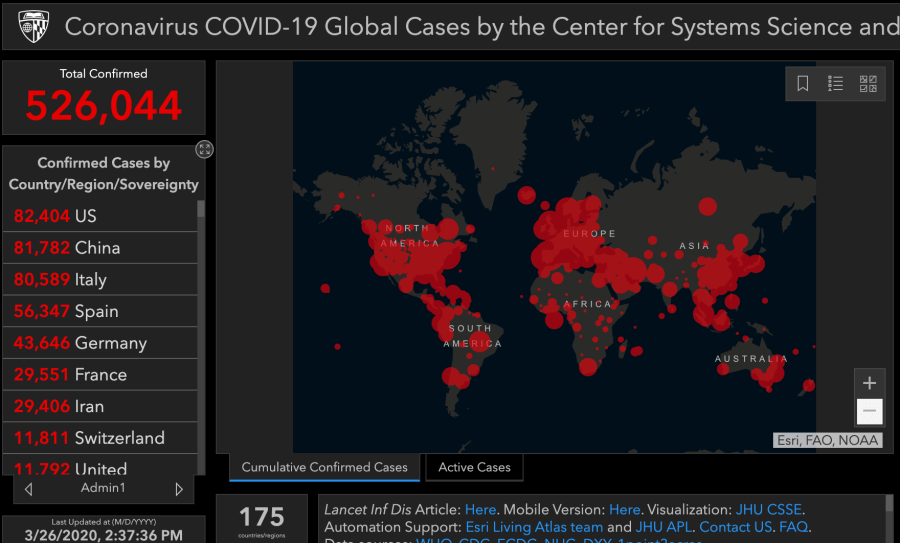Expand the country list panel to fullscreen

pyautogui.click(x=204, y=149)
